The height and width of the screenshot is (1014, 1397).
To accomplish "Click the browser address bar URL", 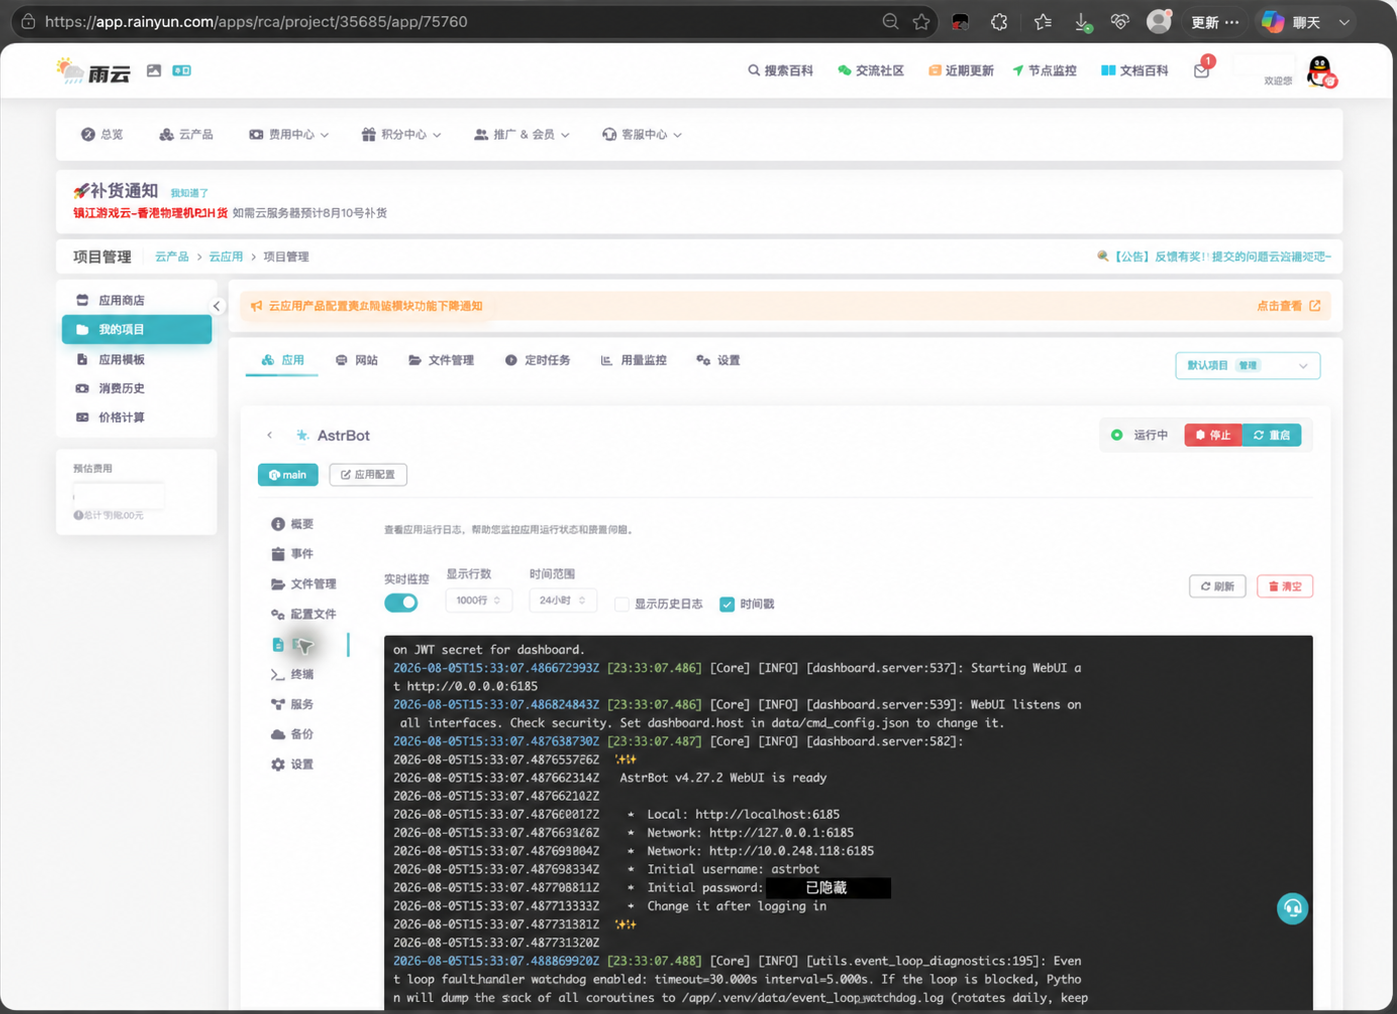I will (256, 22).
